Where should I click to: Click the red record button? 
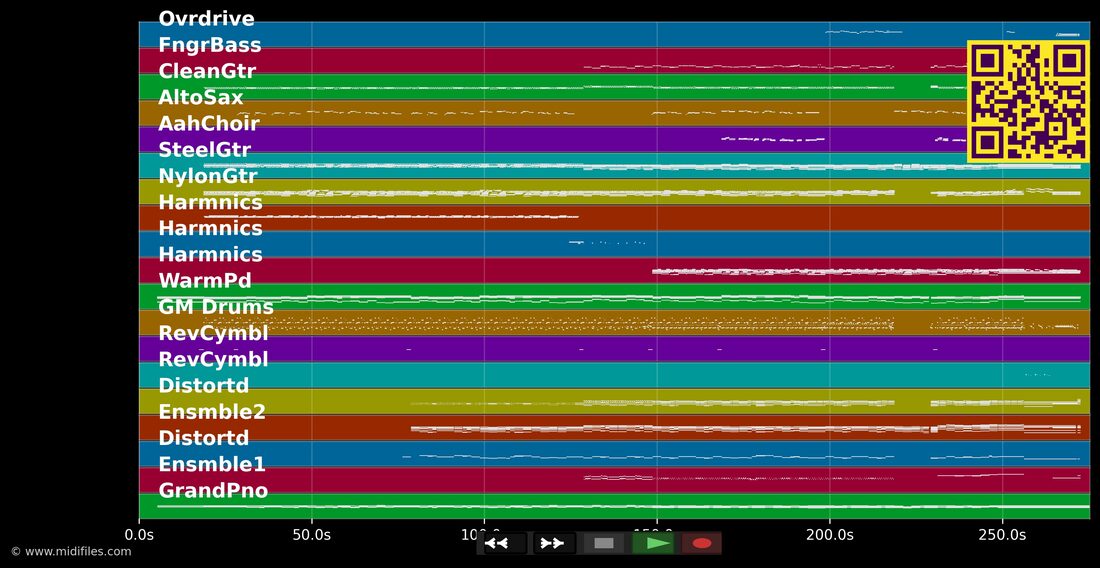click(701, 543)
